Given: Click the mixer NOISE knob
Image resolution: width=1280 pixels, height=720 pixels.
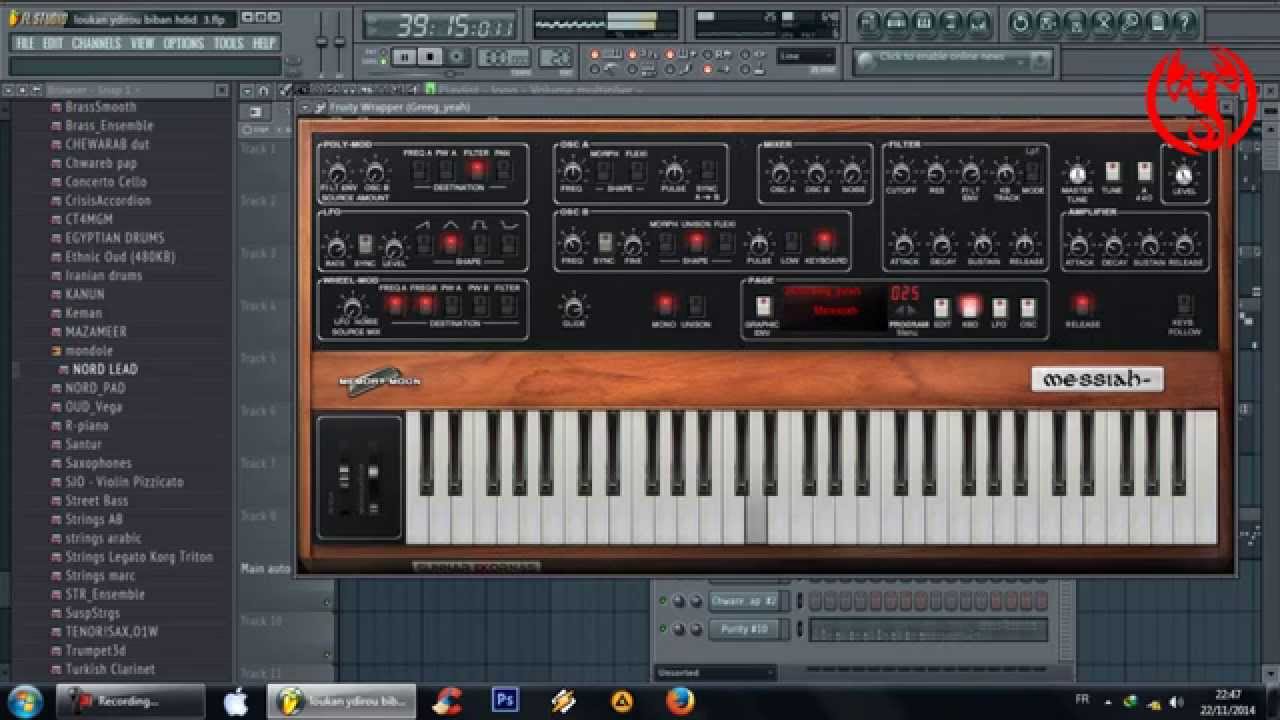Looking at the screenshot, I should click(x=852, y=173).
